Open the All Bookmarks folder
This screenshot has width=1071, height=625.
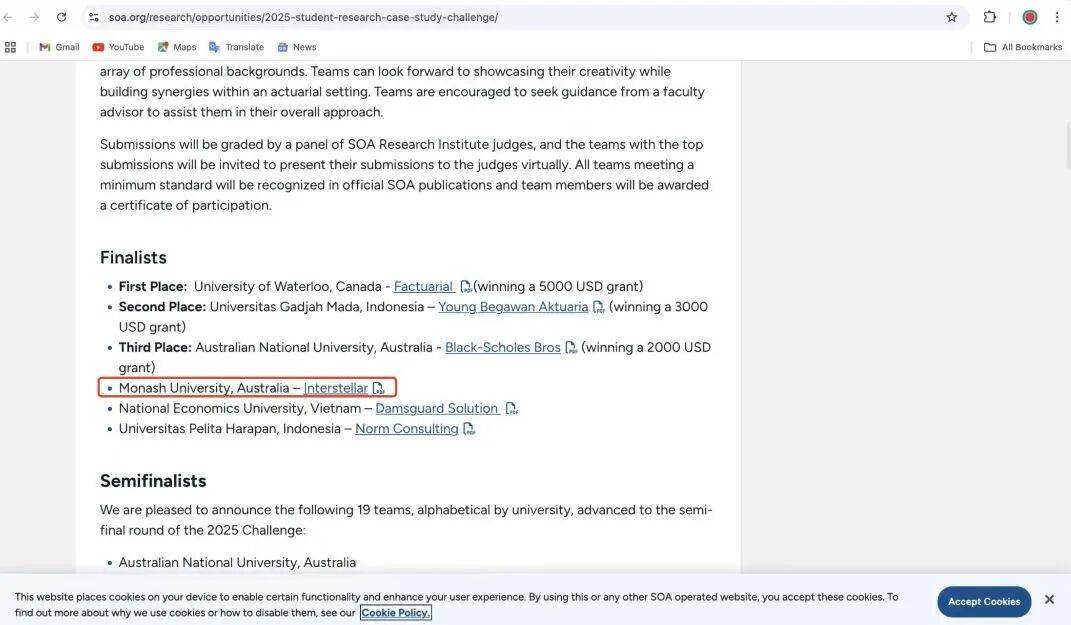1023,47
